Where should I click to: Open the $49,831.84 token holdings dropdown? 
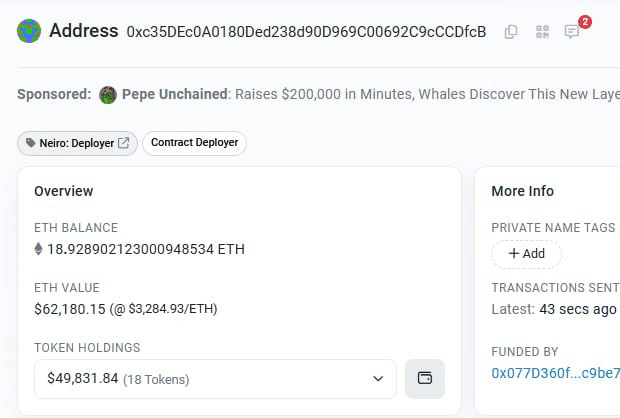(215, 379)
